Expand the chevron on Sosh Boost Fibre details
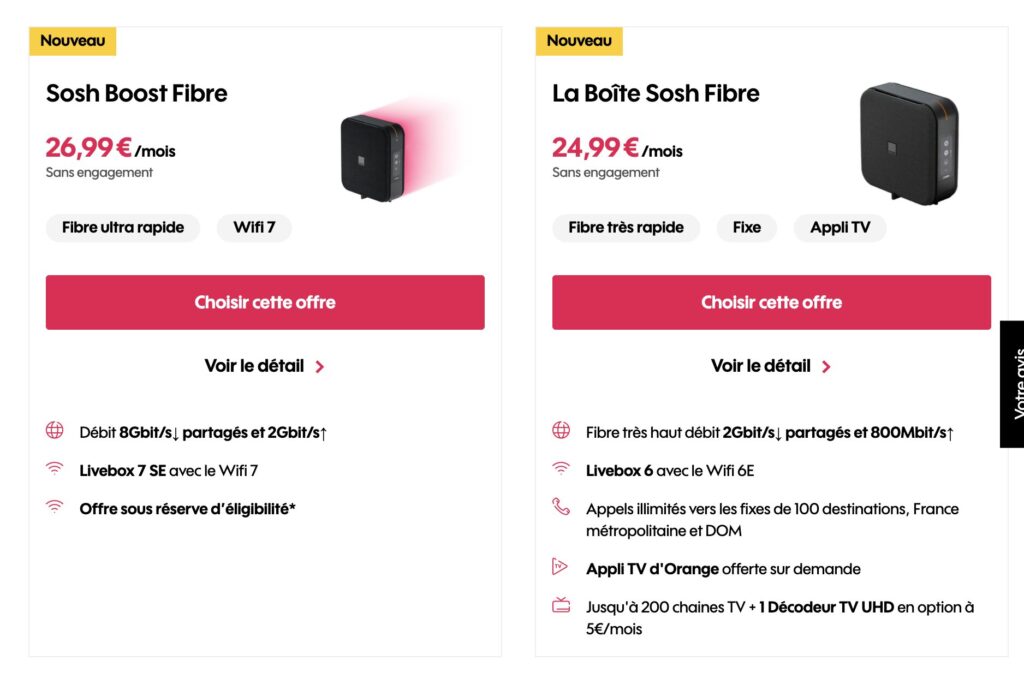Screen dimensions: 1024x678 [x=320, y=366]
